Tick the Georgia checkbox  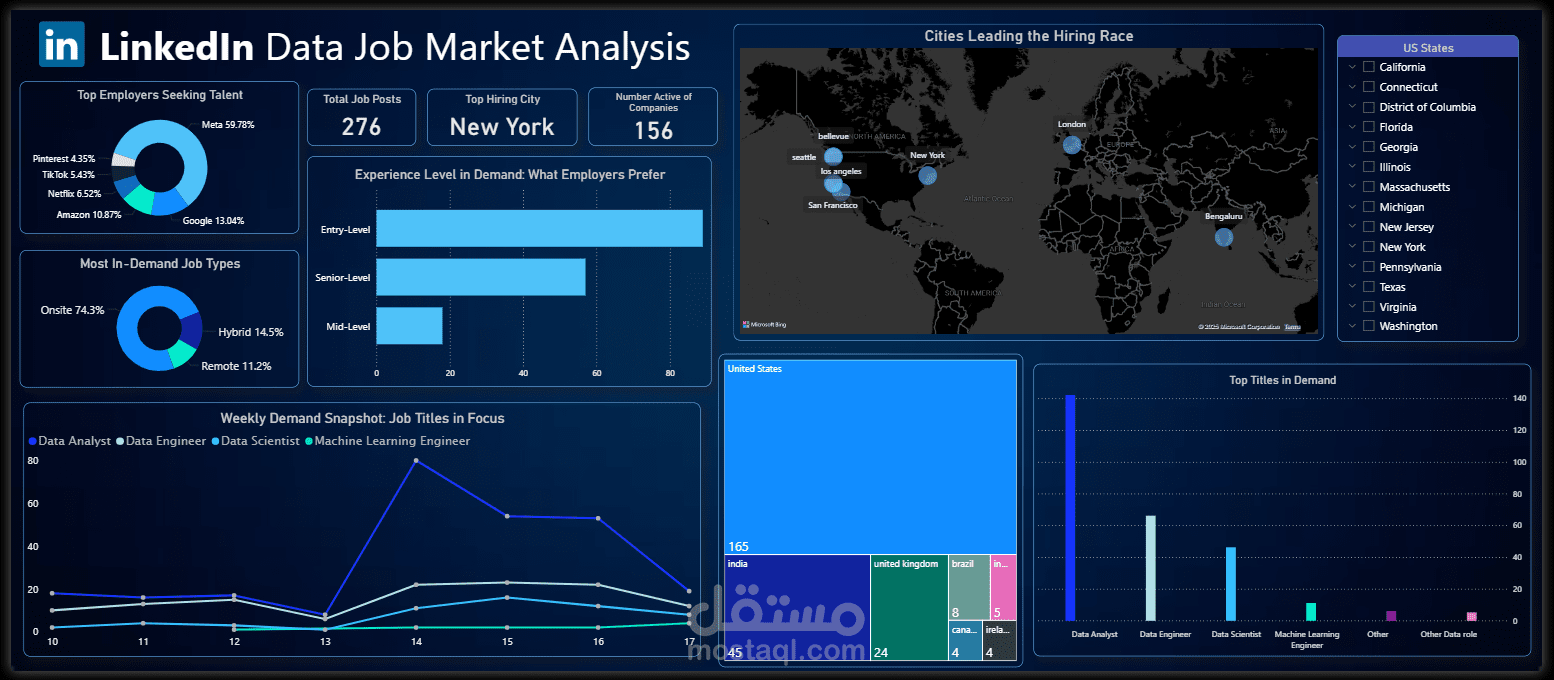click(x=1369, y=147)
